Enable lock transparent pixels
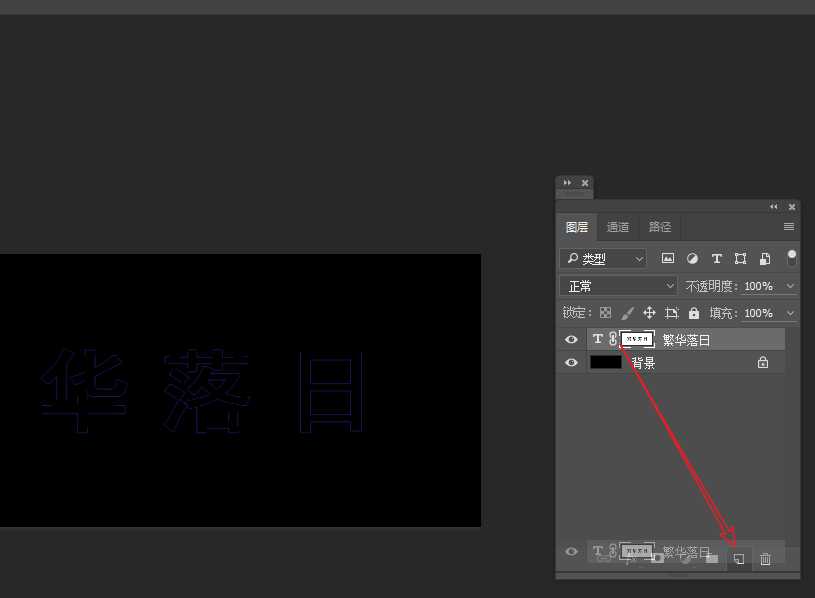 click(x=605, y=312)
